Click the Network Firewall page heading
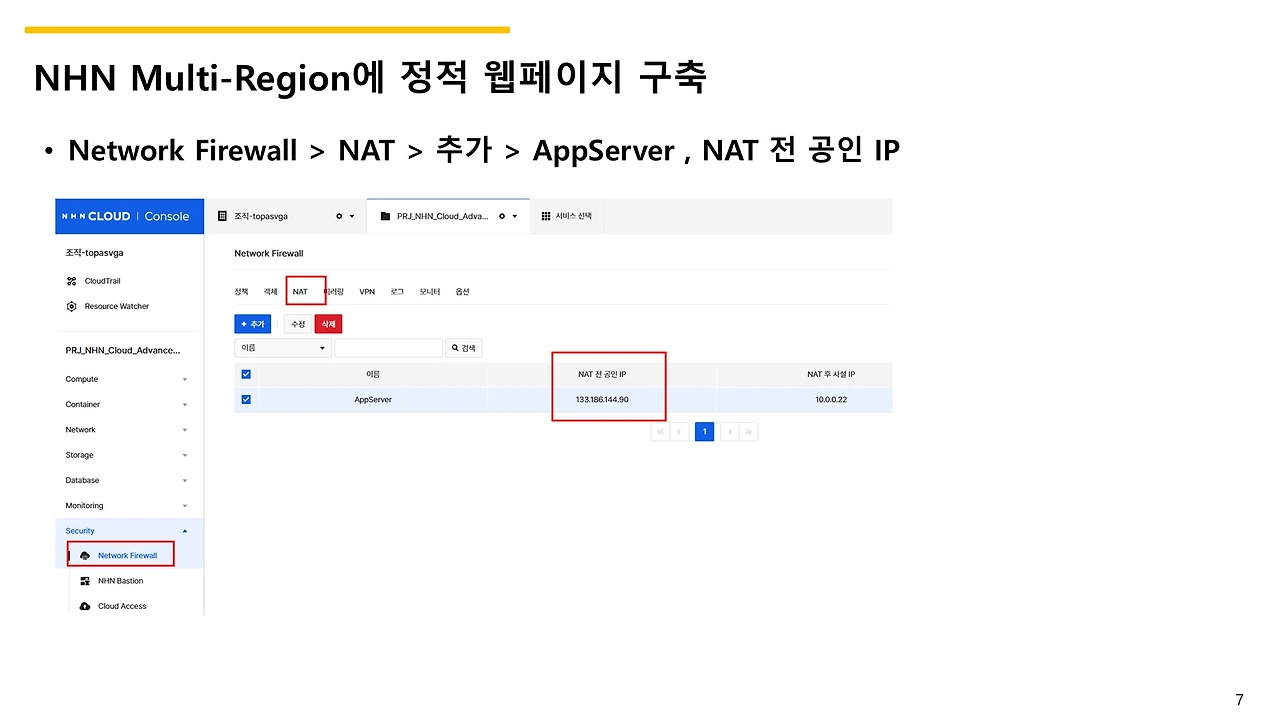This screenshot has height=720, width=1280. pos(269,253)
